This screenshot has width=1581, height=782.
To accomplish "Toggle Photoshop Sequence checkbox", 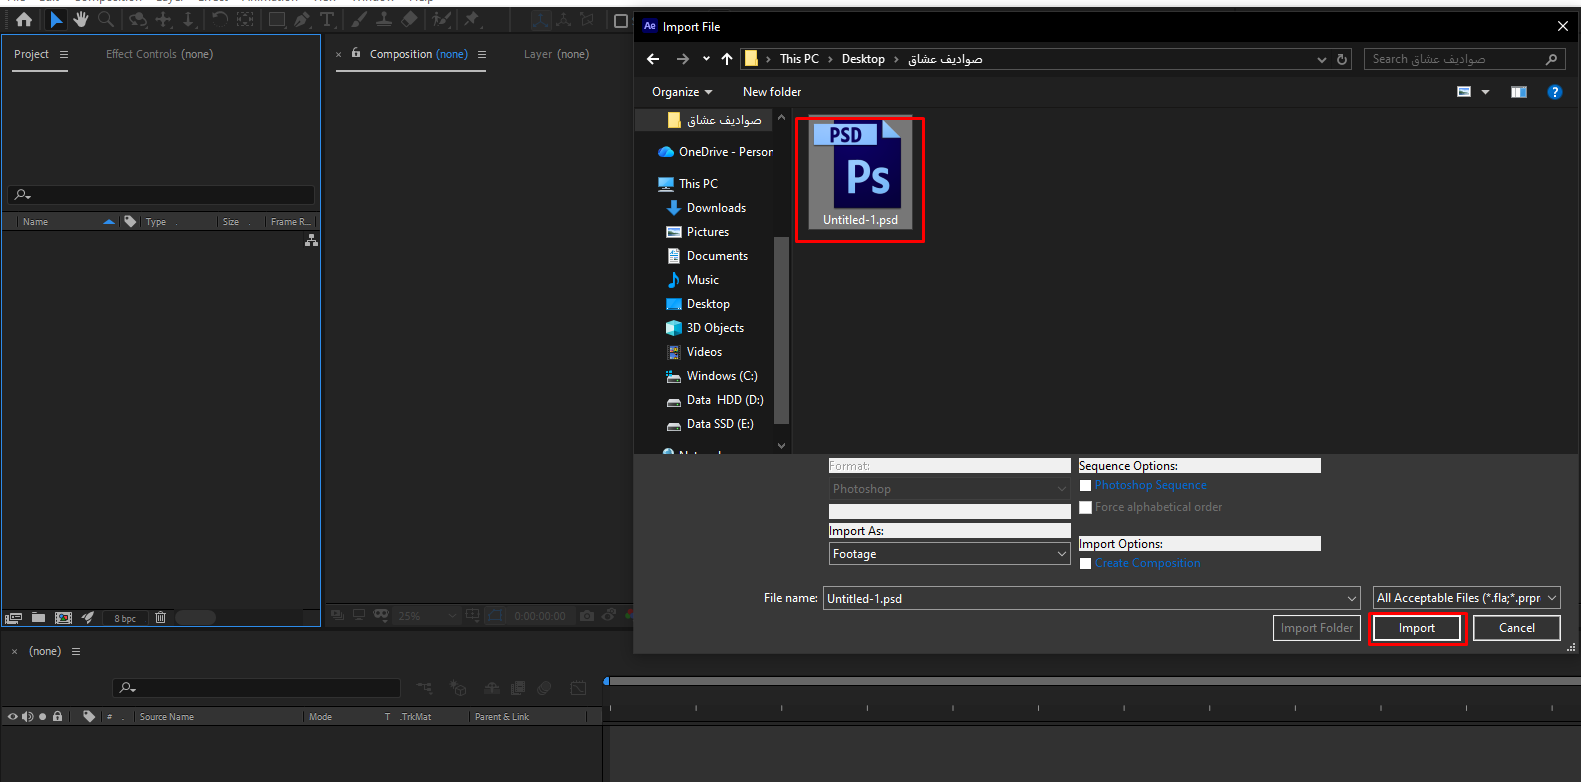I will 1085,486.
